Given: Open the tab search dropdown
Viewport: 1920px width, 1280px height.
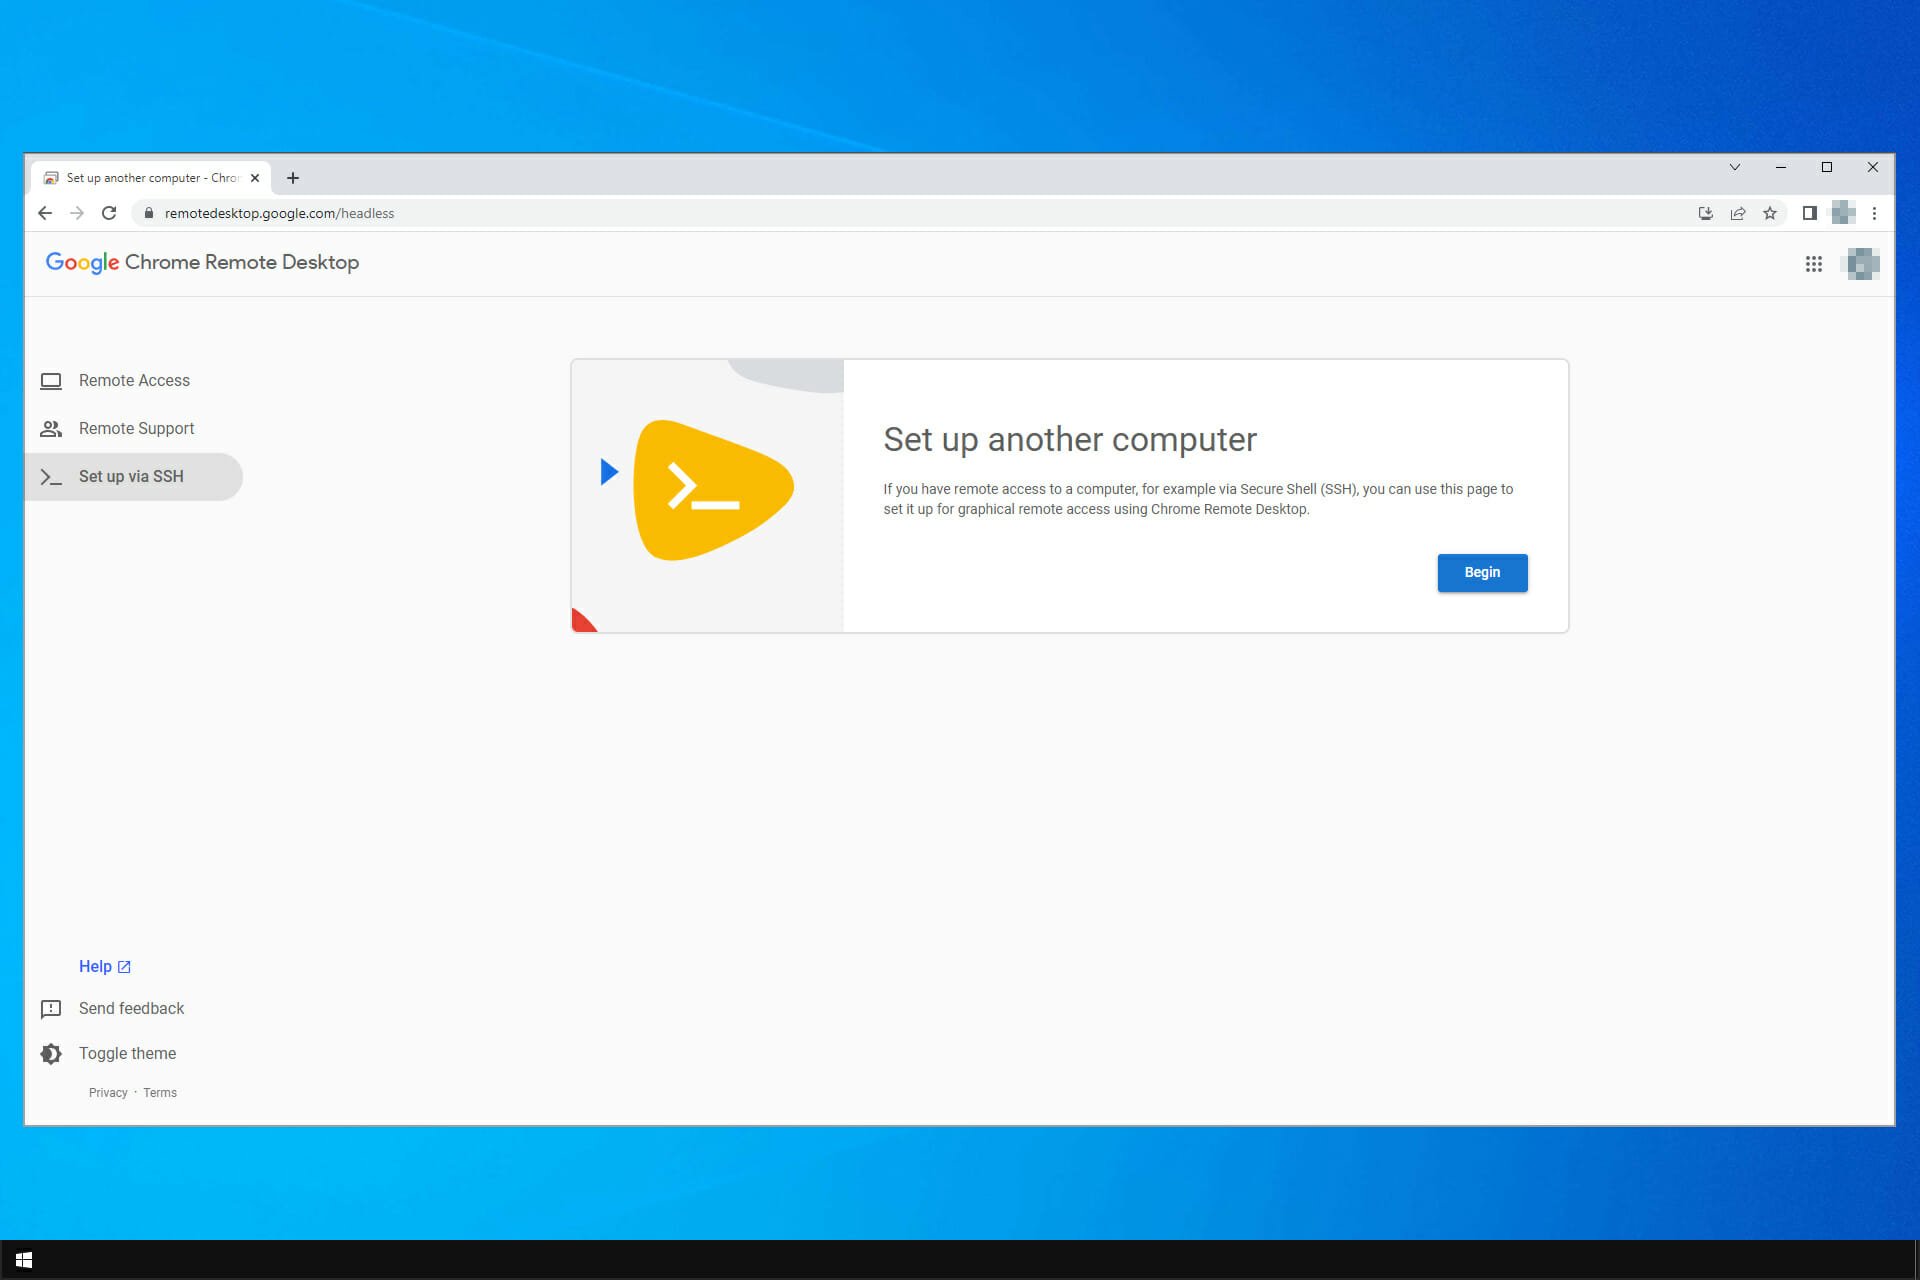Looking at the screenshot, I should point(1735,167).
